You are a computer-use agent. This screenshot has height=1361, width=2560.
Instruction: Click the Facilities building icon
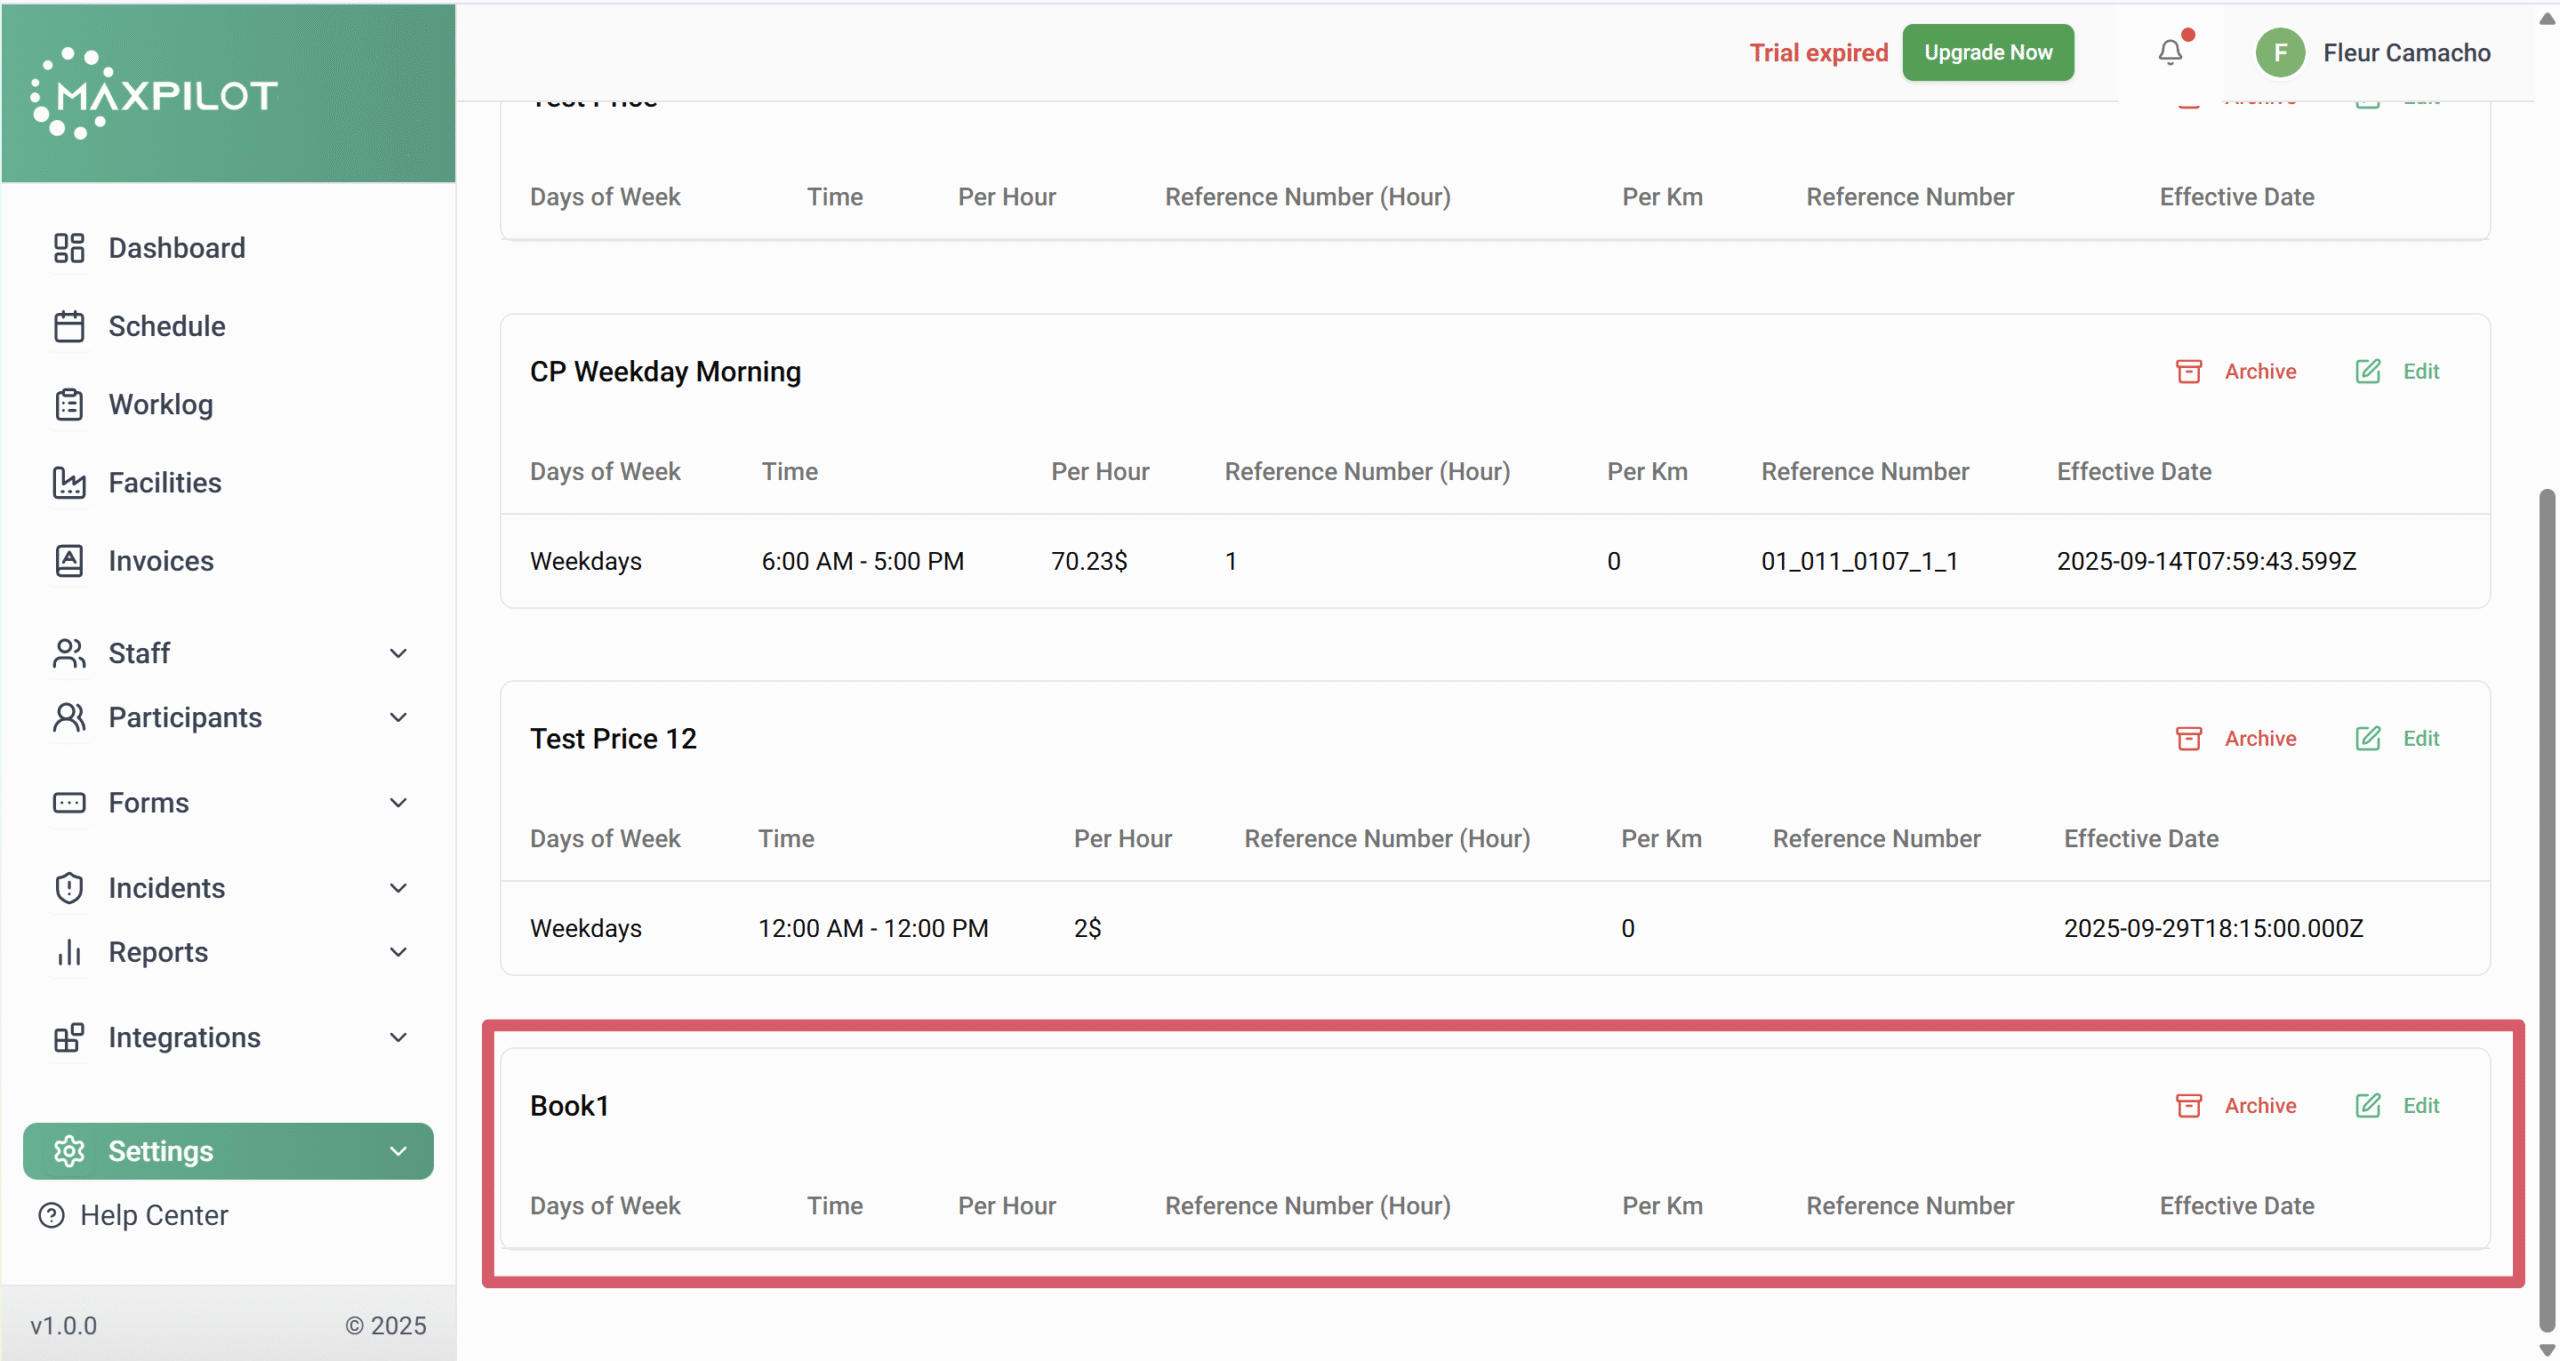tap(69, 483)
